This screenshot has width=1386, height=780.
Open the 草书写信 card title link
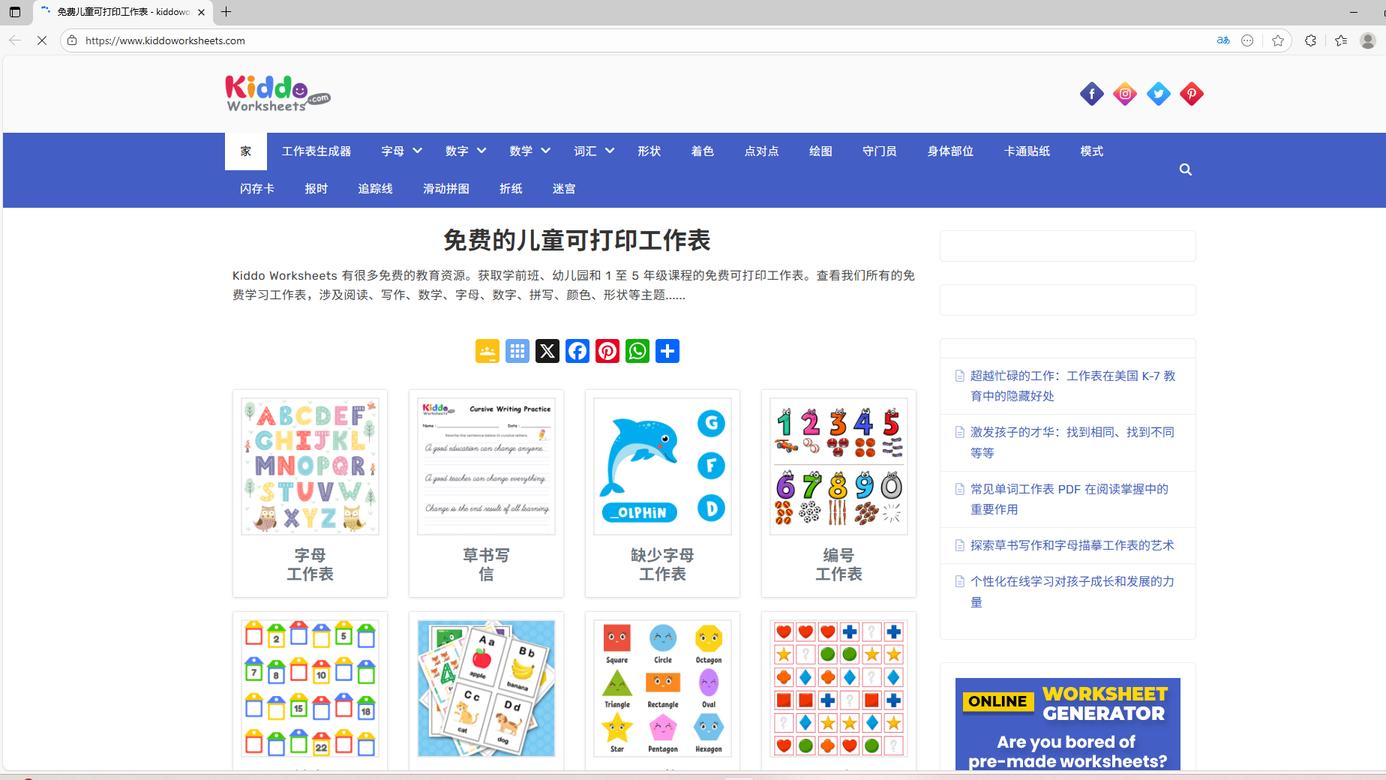click(x=486, y=564)
